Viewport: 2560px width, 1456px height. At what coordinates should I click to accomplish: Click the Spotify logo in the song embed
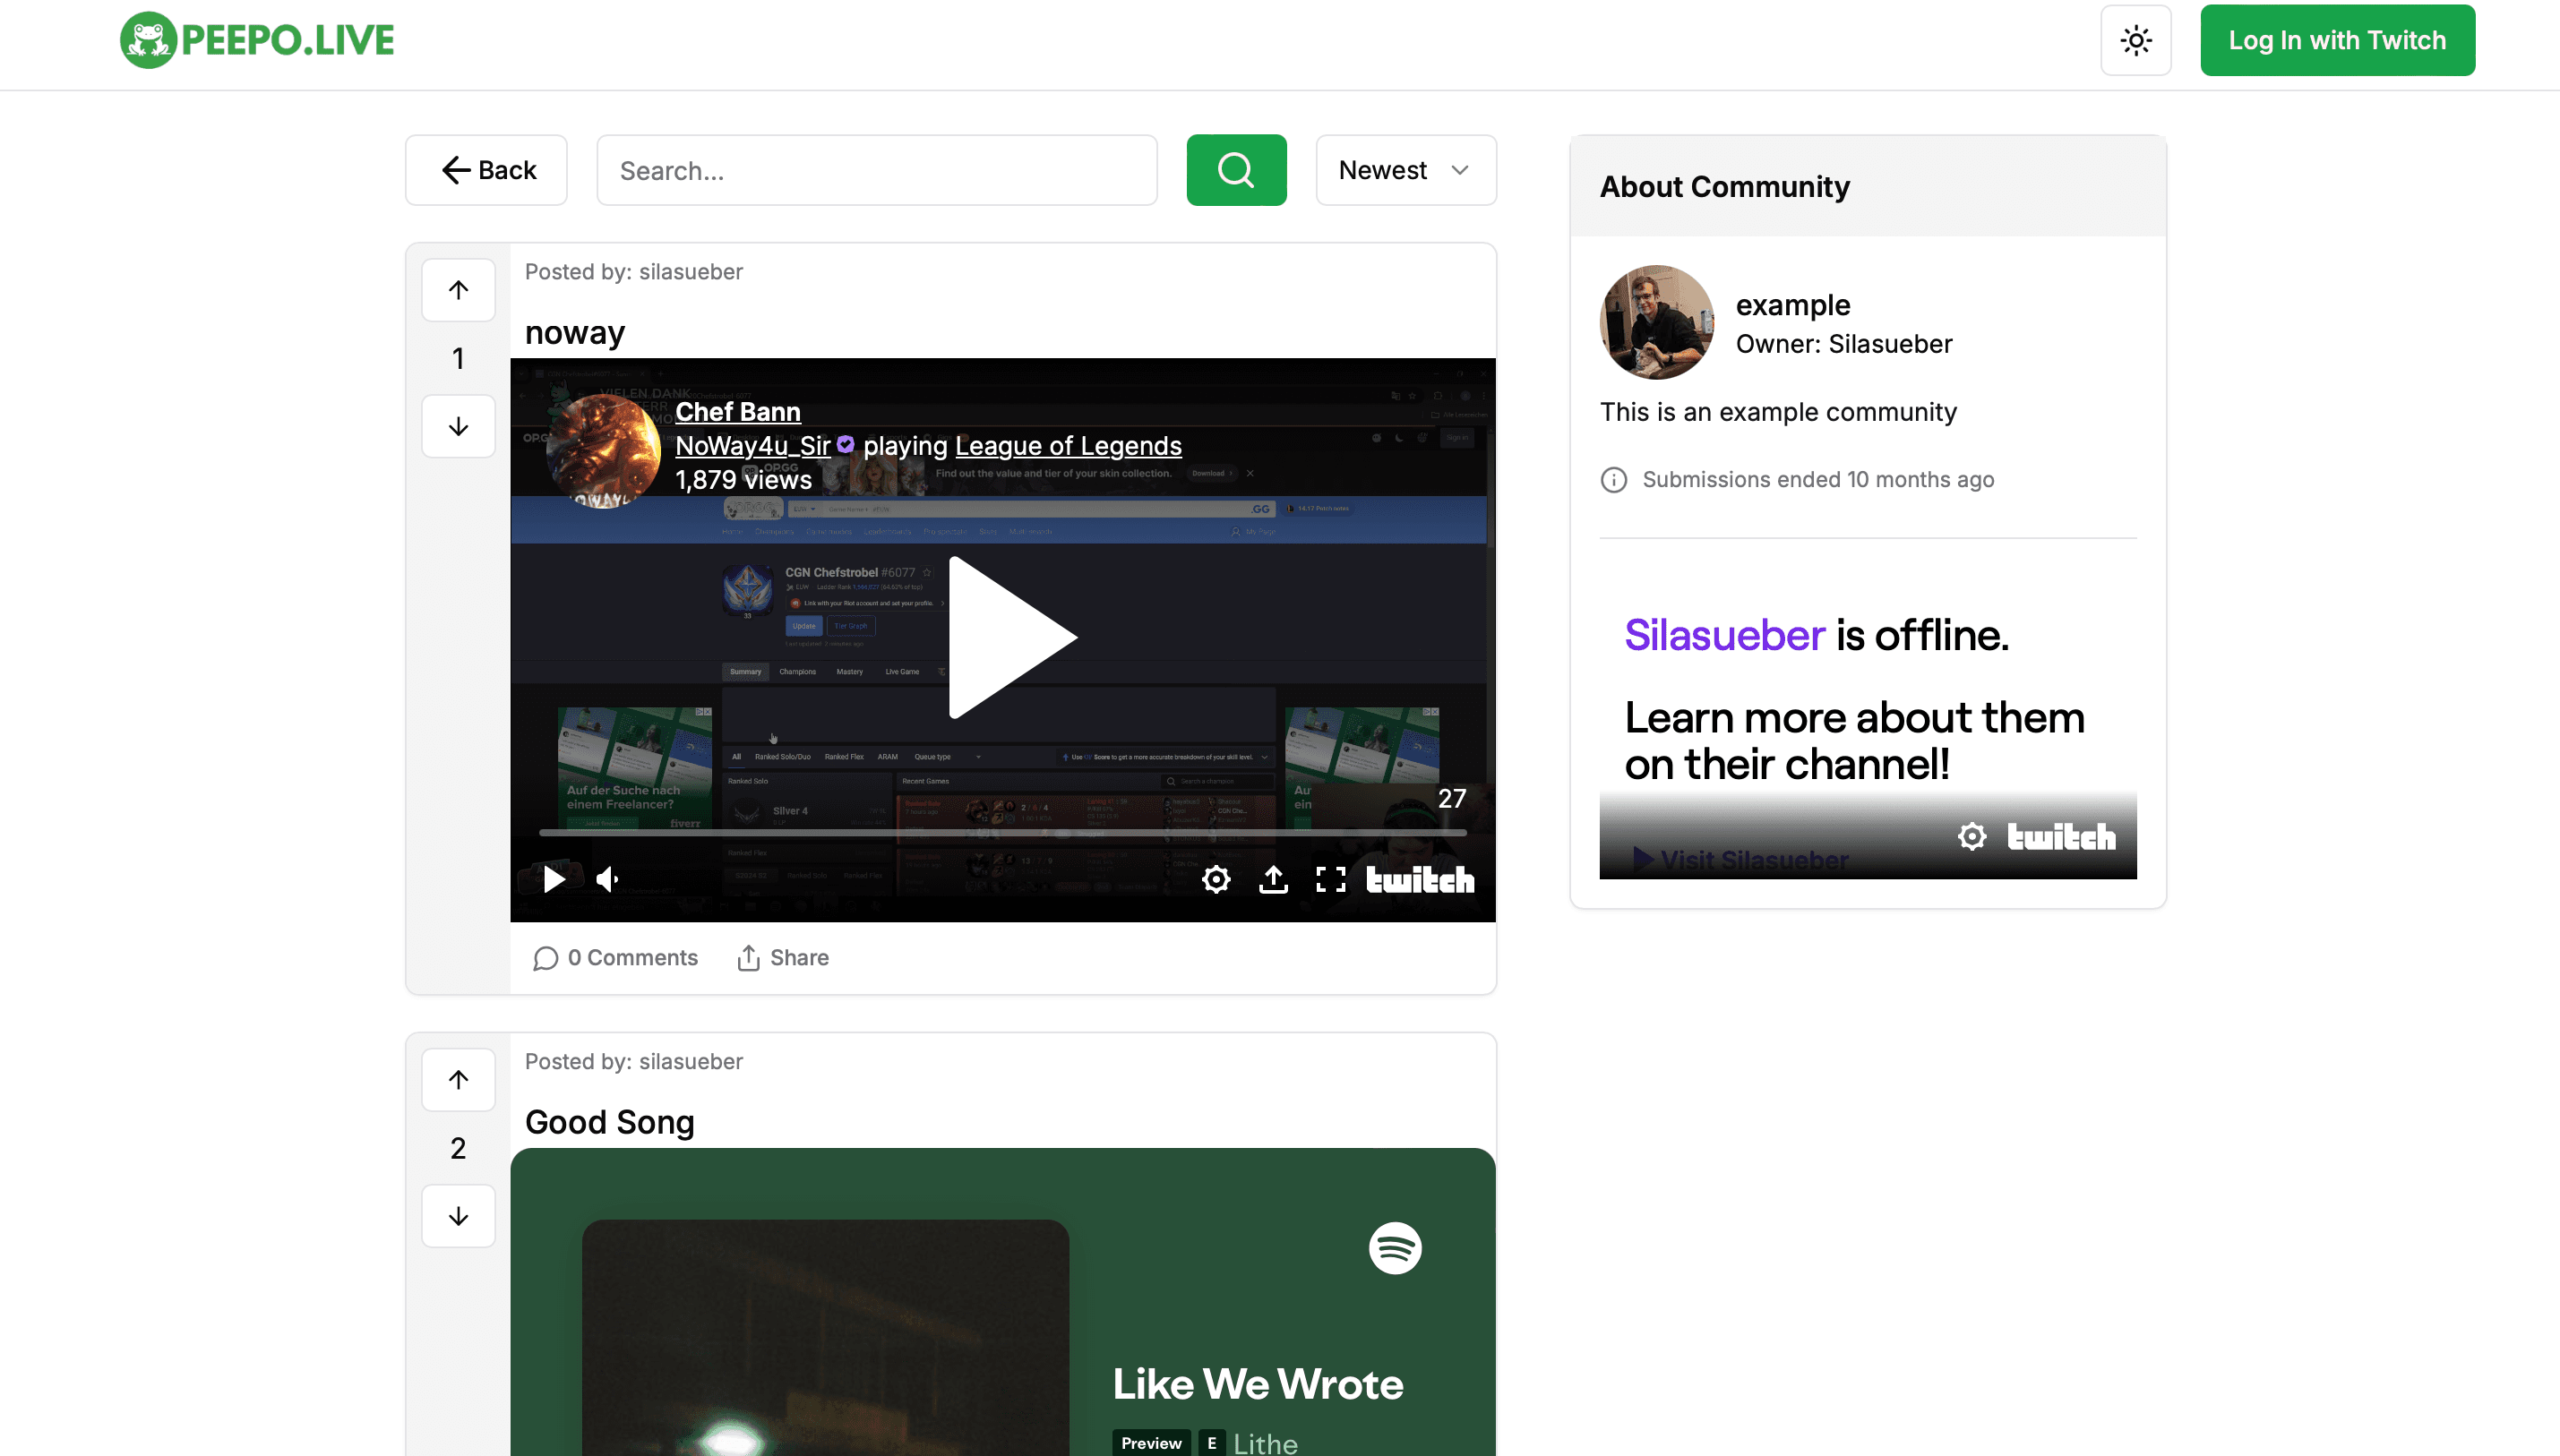click(x=1395, y=1248)
